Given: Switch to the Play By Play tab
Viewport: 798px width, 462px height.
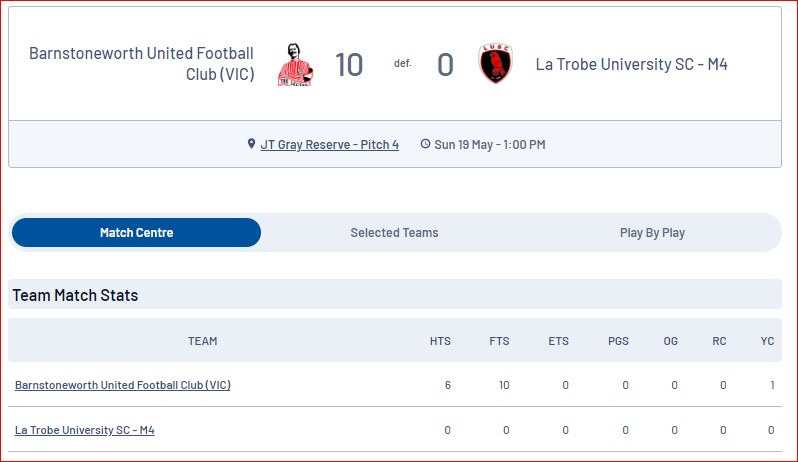Looking at the screenshot, I should (652, 233).
